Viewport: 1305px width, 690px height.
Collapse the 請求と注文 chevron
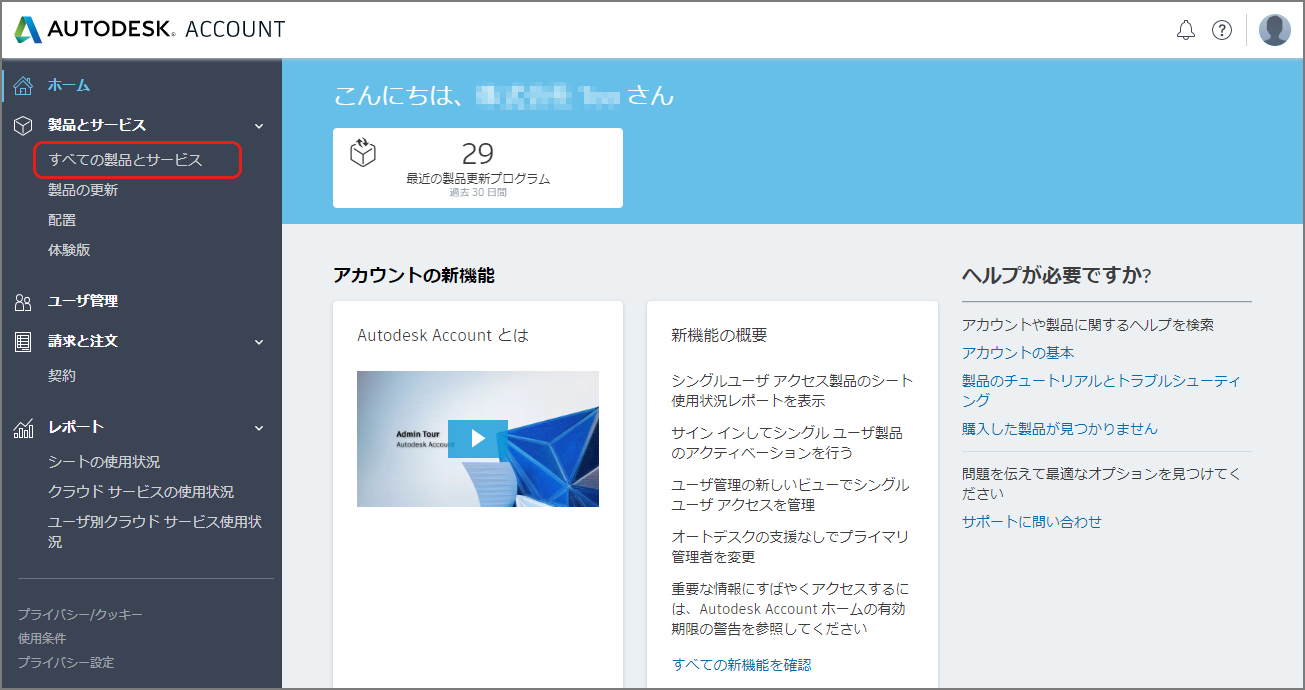[x=259, y=342]
